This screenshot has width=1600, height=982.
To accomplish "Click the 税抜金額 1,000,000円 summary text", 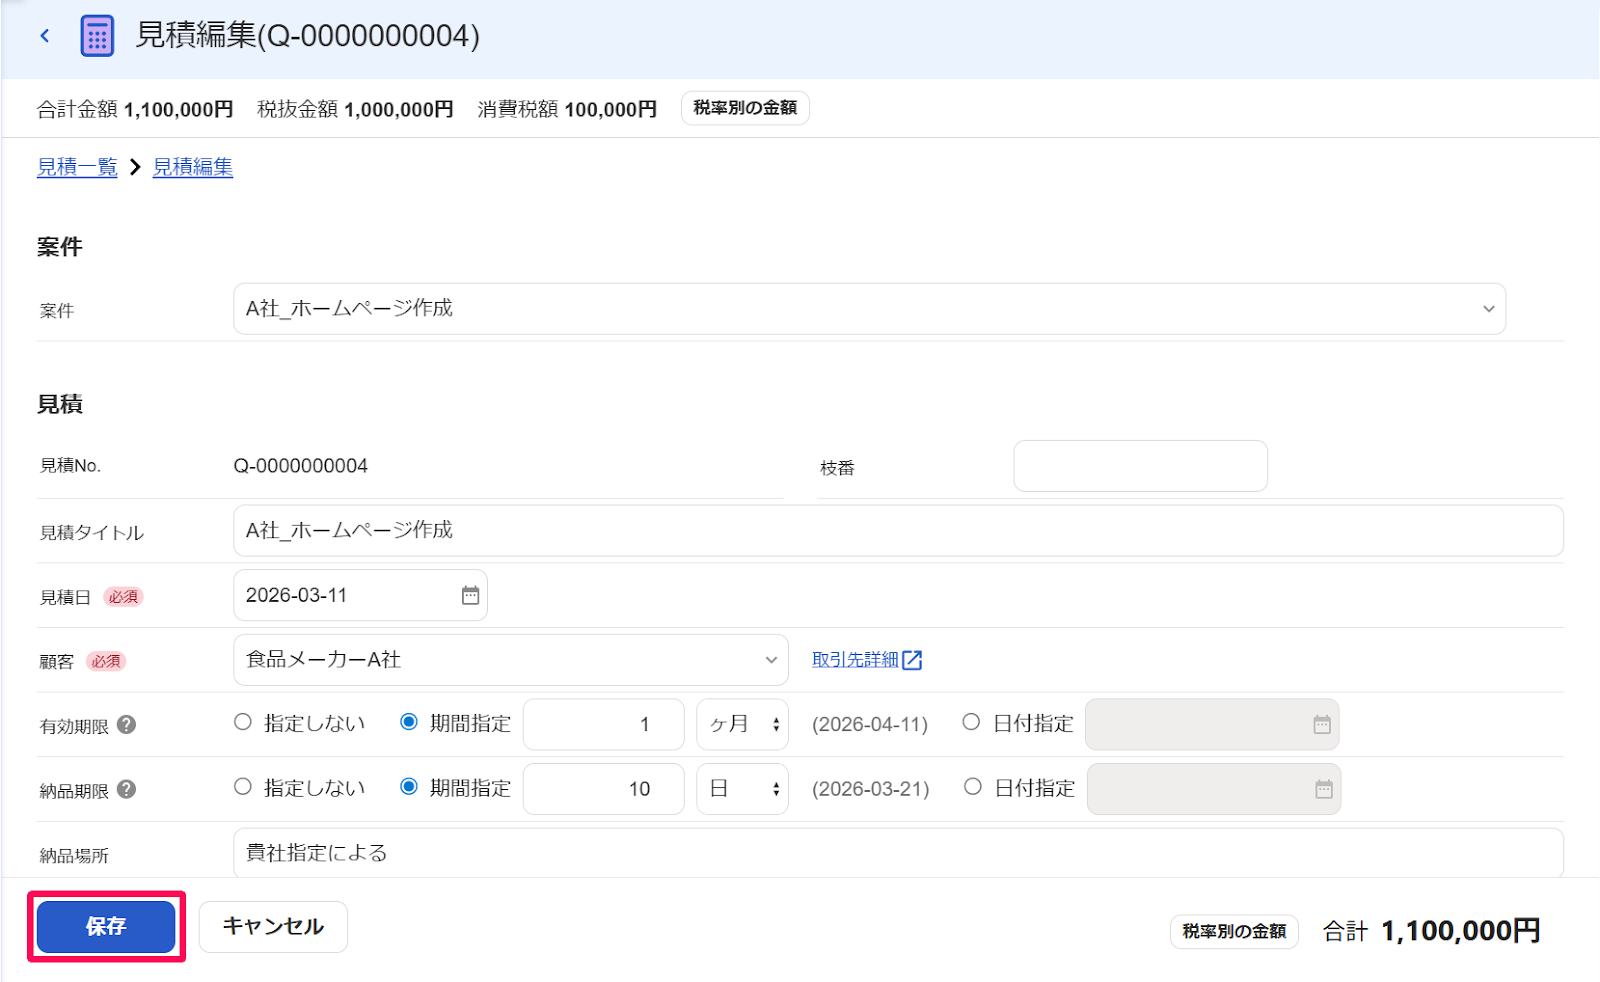I will coord(355,109).
